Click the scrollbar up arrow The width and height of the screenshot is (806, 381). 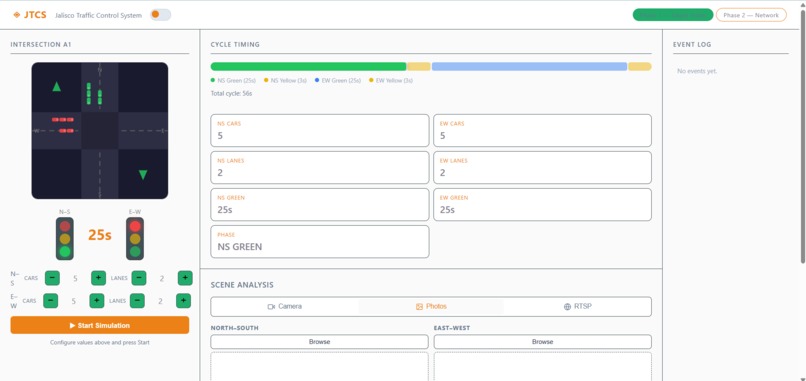[802, 4]
